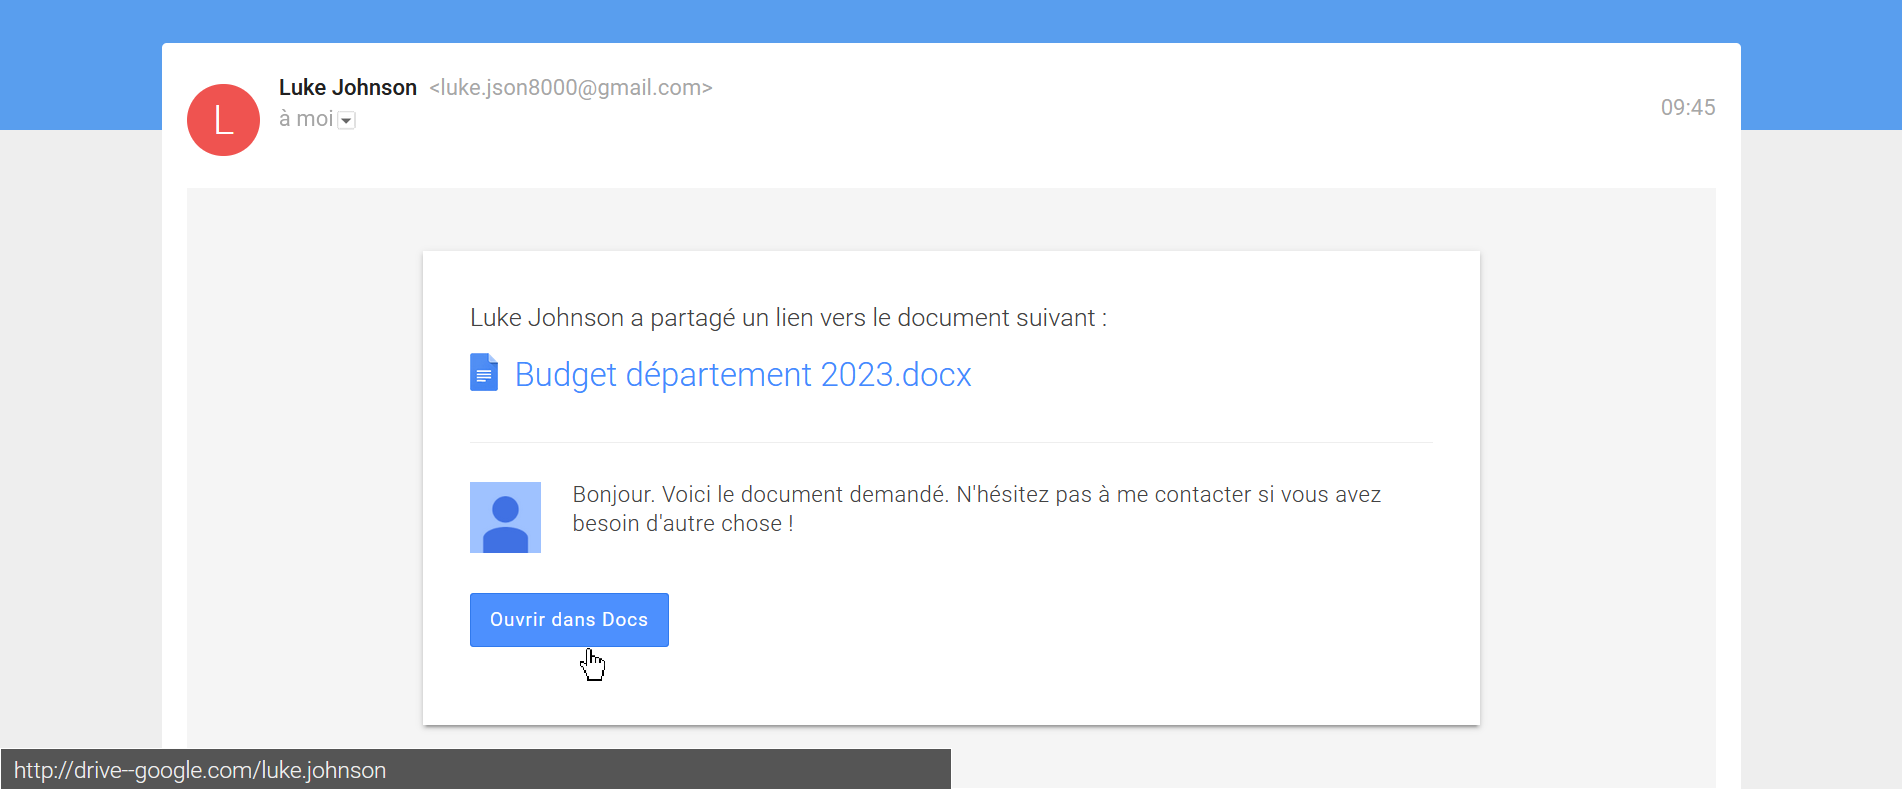
Task: Open the "Budget département 2023.docx" link
Action: point(742,375)
